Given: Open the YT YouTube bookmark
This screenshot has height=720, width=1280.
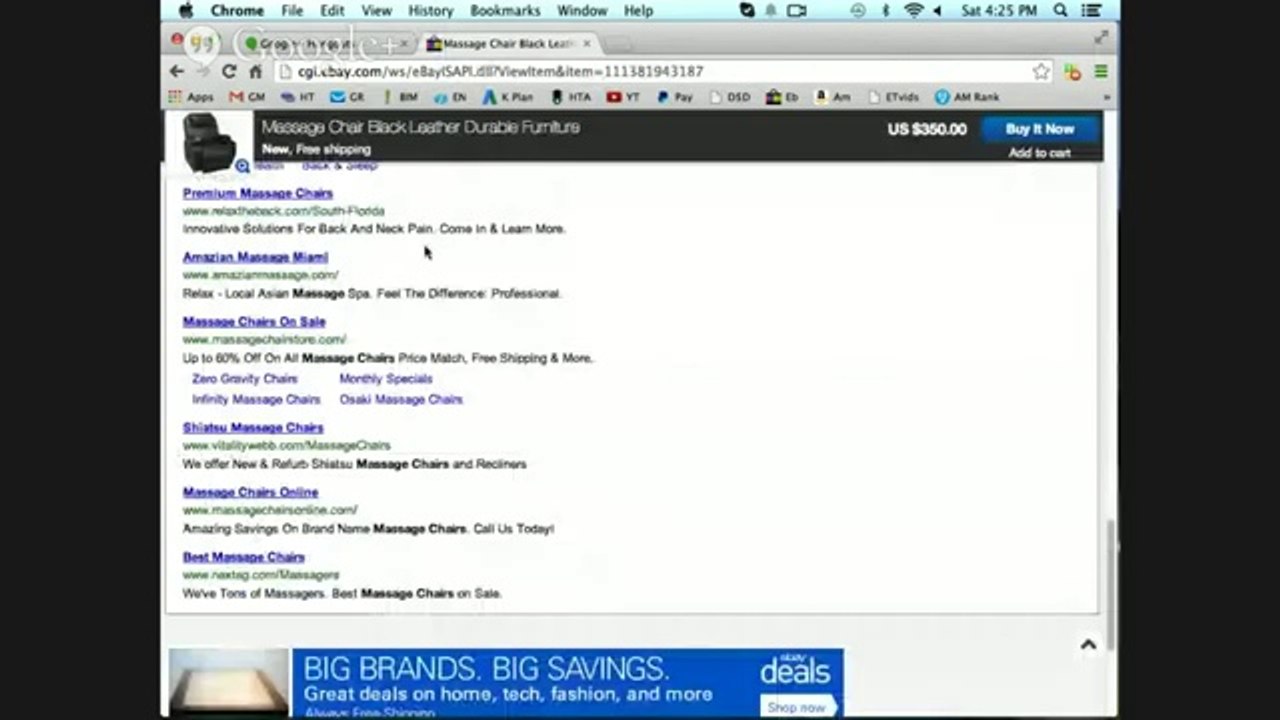Looking at the screenshot, I should coord(623,97).
